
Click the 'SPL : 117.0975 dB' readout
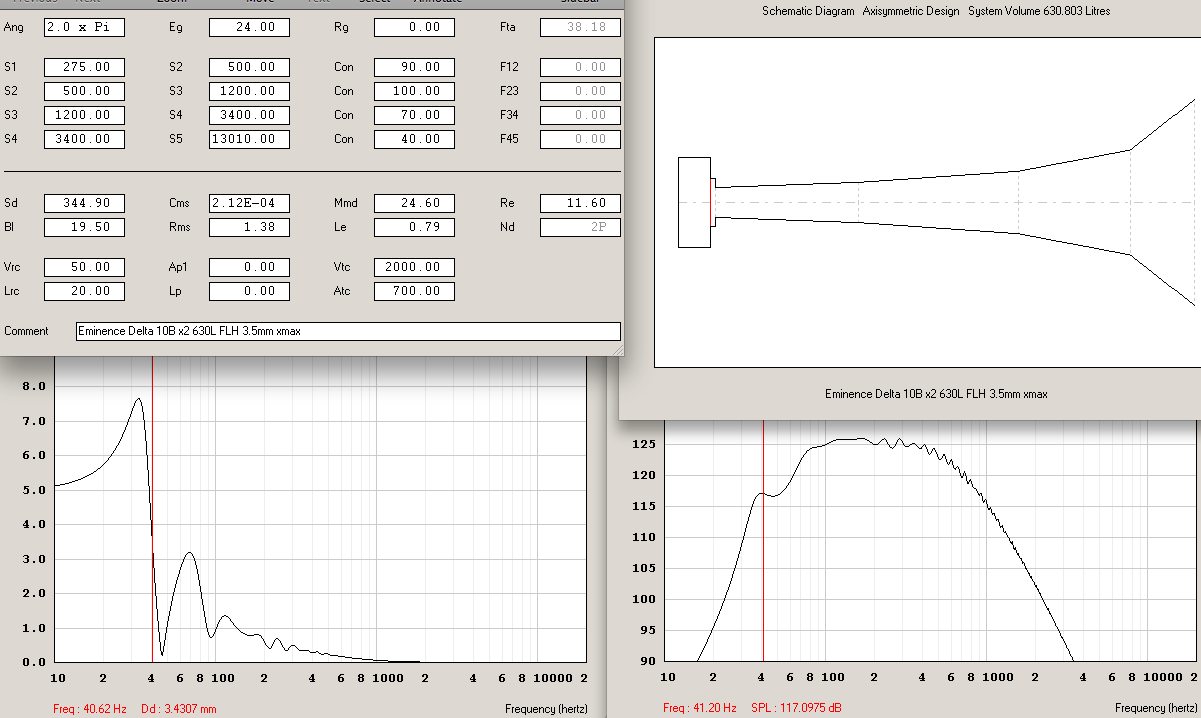coord(795,709)
